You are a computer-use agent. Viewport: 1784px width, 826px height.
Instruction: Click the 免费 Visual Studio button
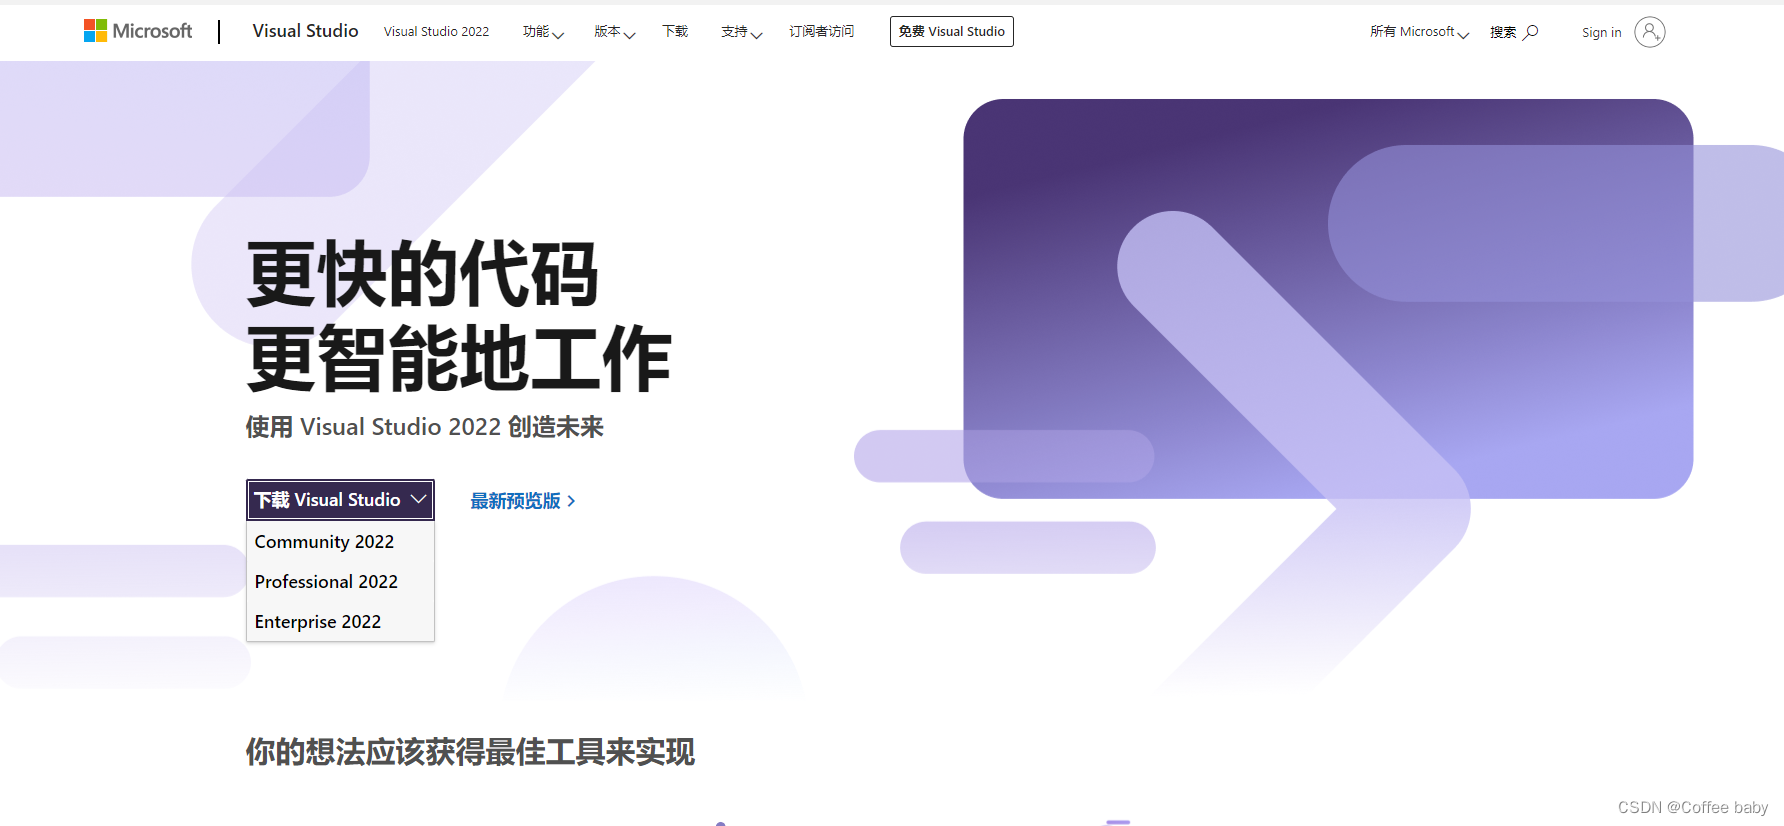coord(951,32)
